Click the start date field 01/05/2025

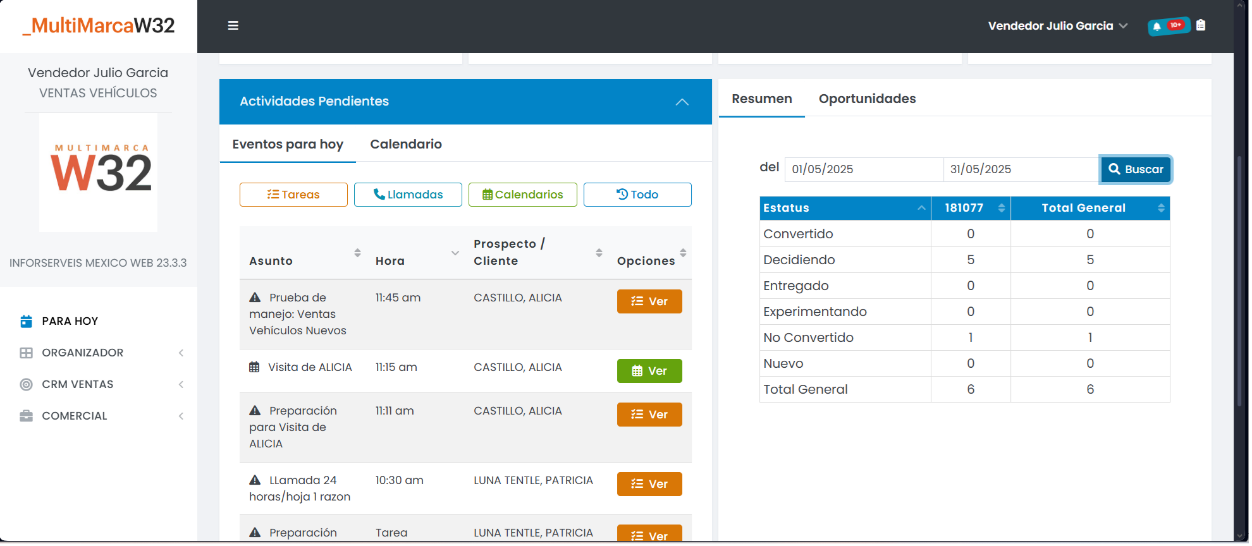coord(863,169)
